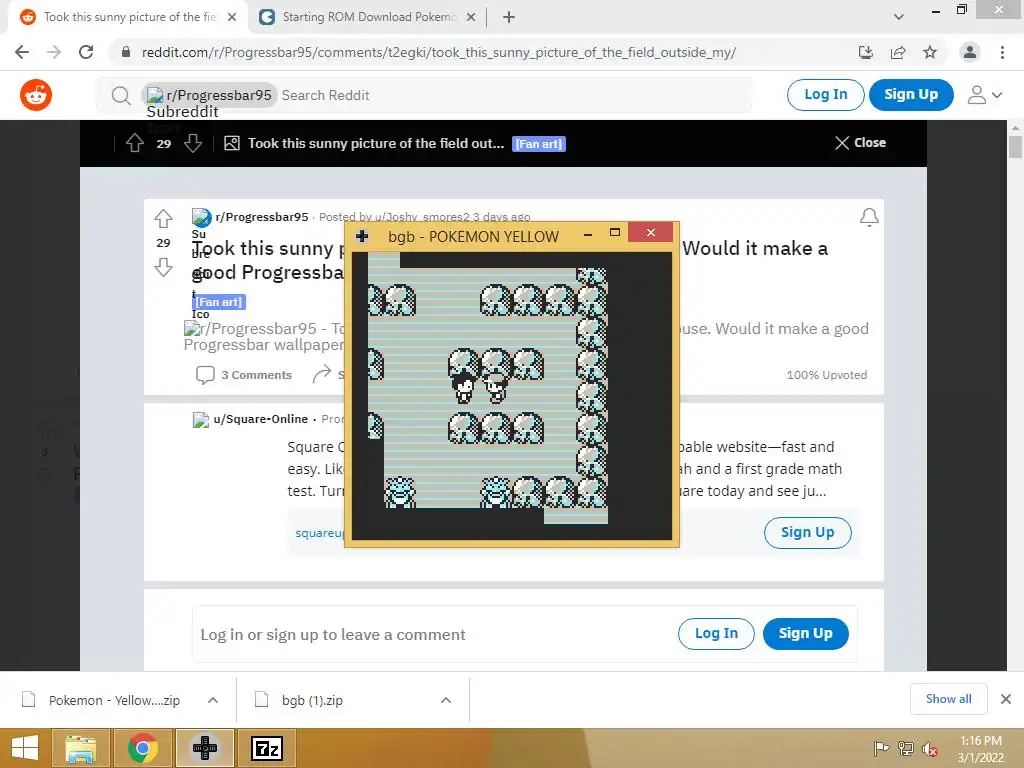Open Chrome's three-dot menu
1024x768 pixels.
pos(1002,52)
